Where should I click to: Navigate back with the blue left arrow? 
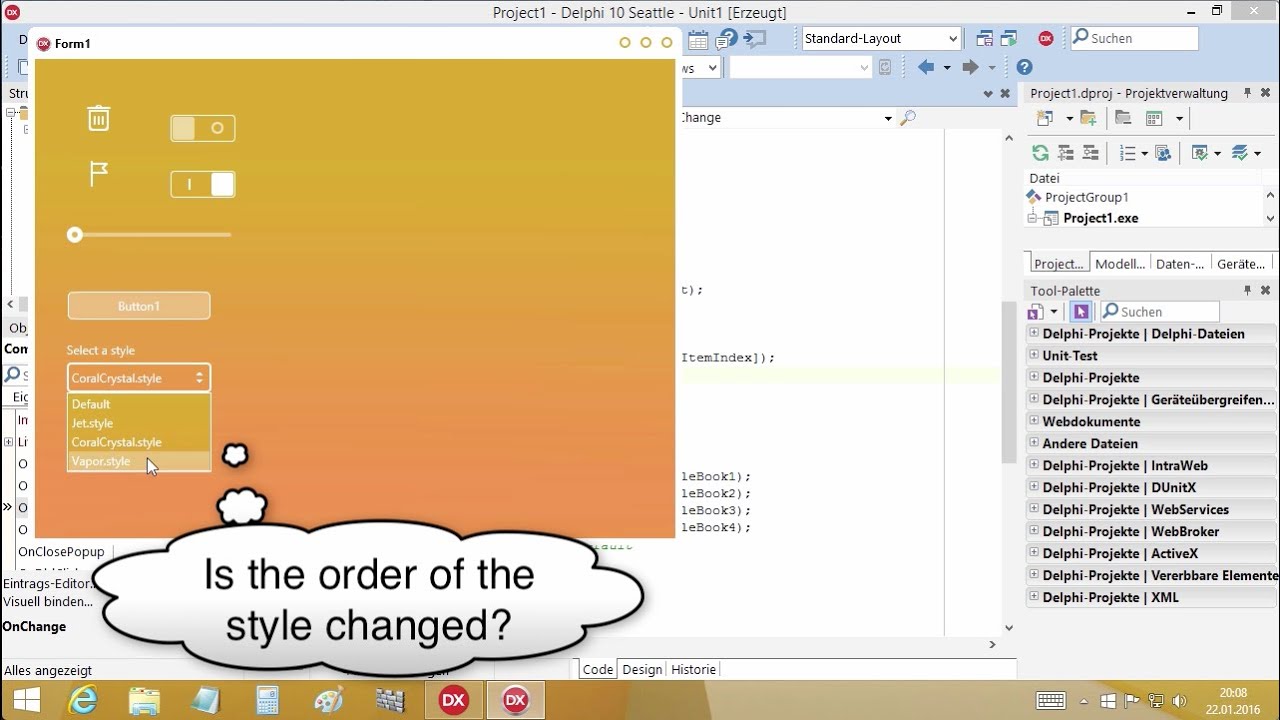click(926, 67)
